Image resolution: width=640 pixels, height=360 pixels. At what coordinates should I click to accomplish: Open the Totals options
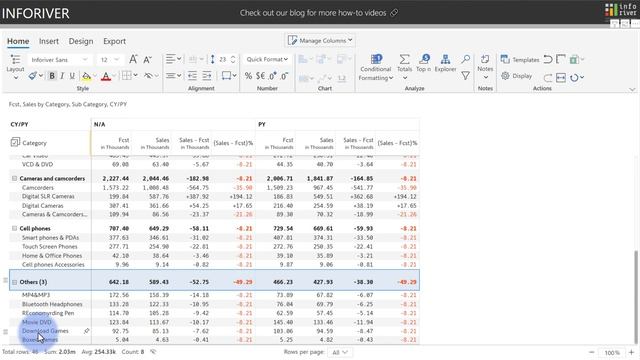point(404,66)
